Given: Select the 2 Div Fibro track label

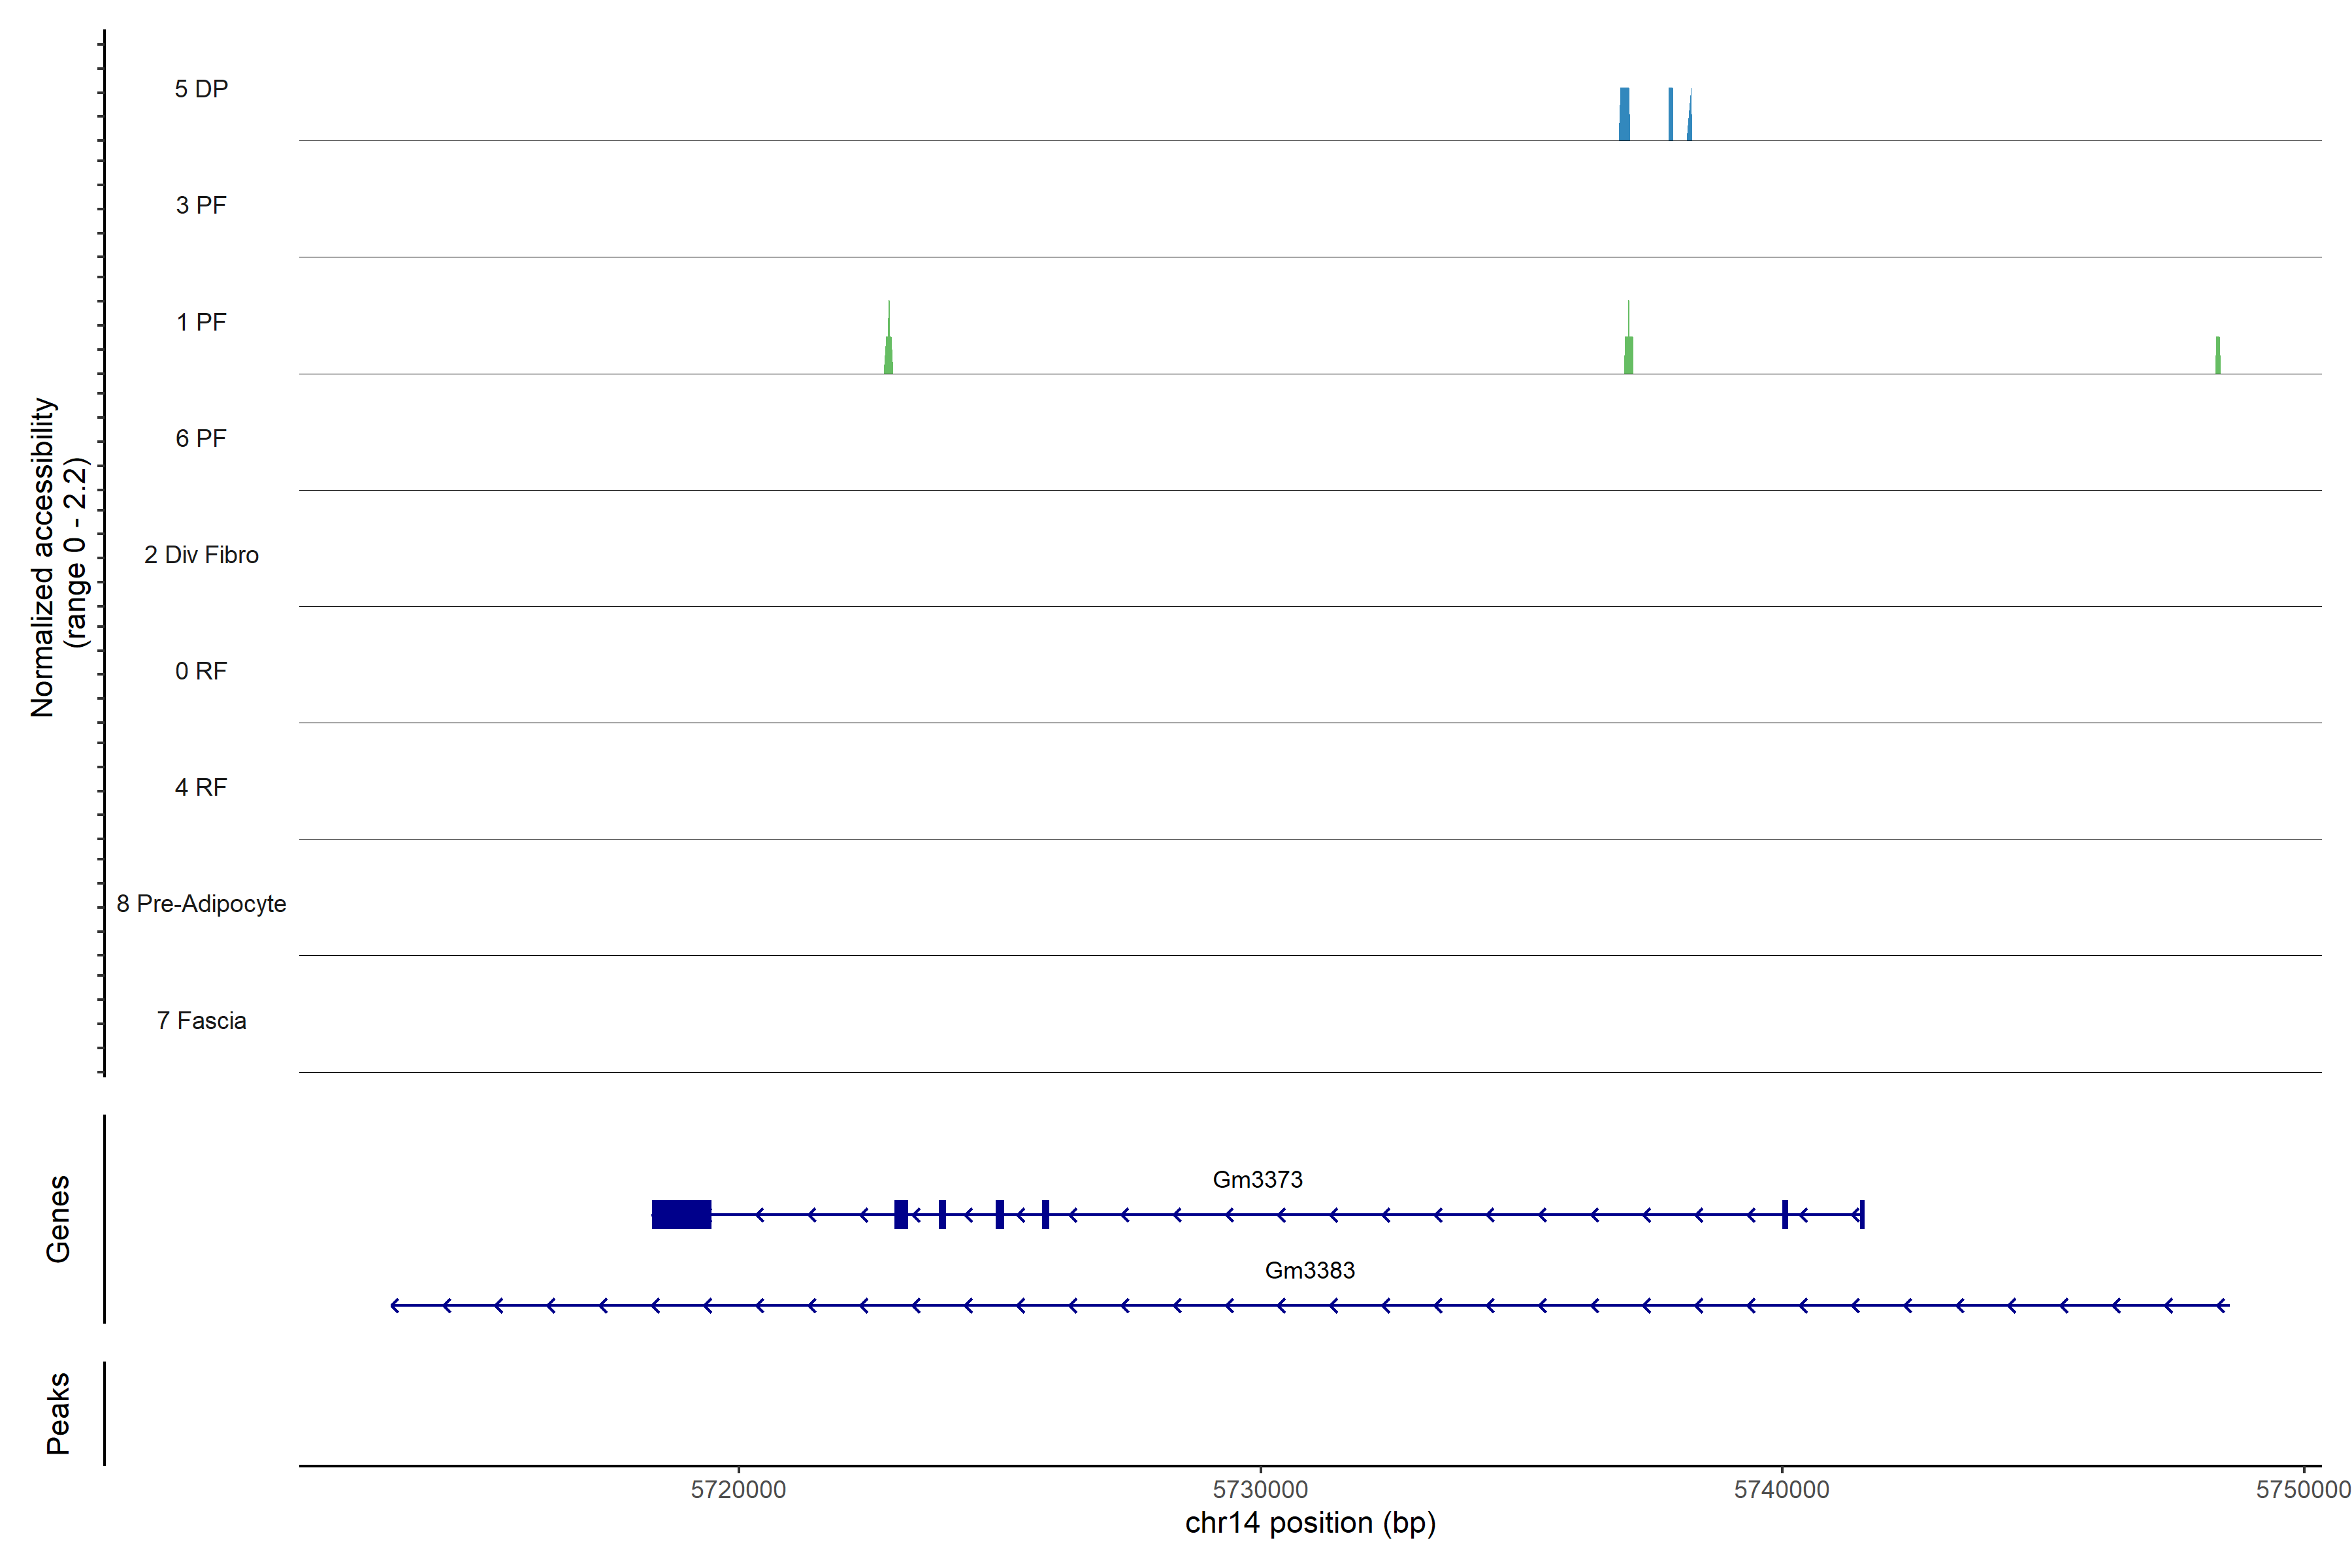Looking at the screenshot, I should [x=201, y=555].
